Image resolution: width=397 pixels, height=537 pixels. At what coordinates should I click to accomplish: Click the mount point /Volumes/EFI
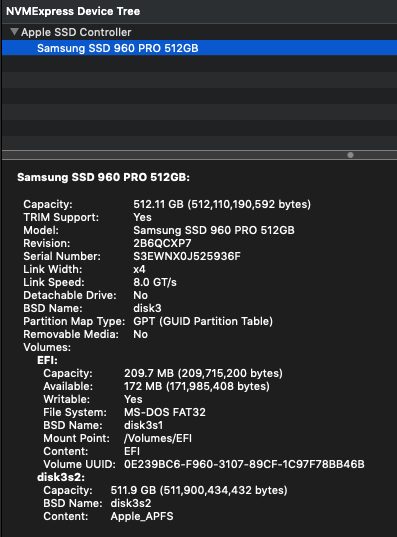tap(158, 438)
